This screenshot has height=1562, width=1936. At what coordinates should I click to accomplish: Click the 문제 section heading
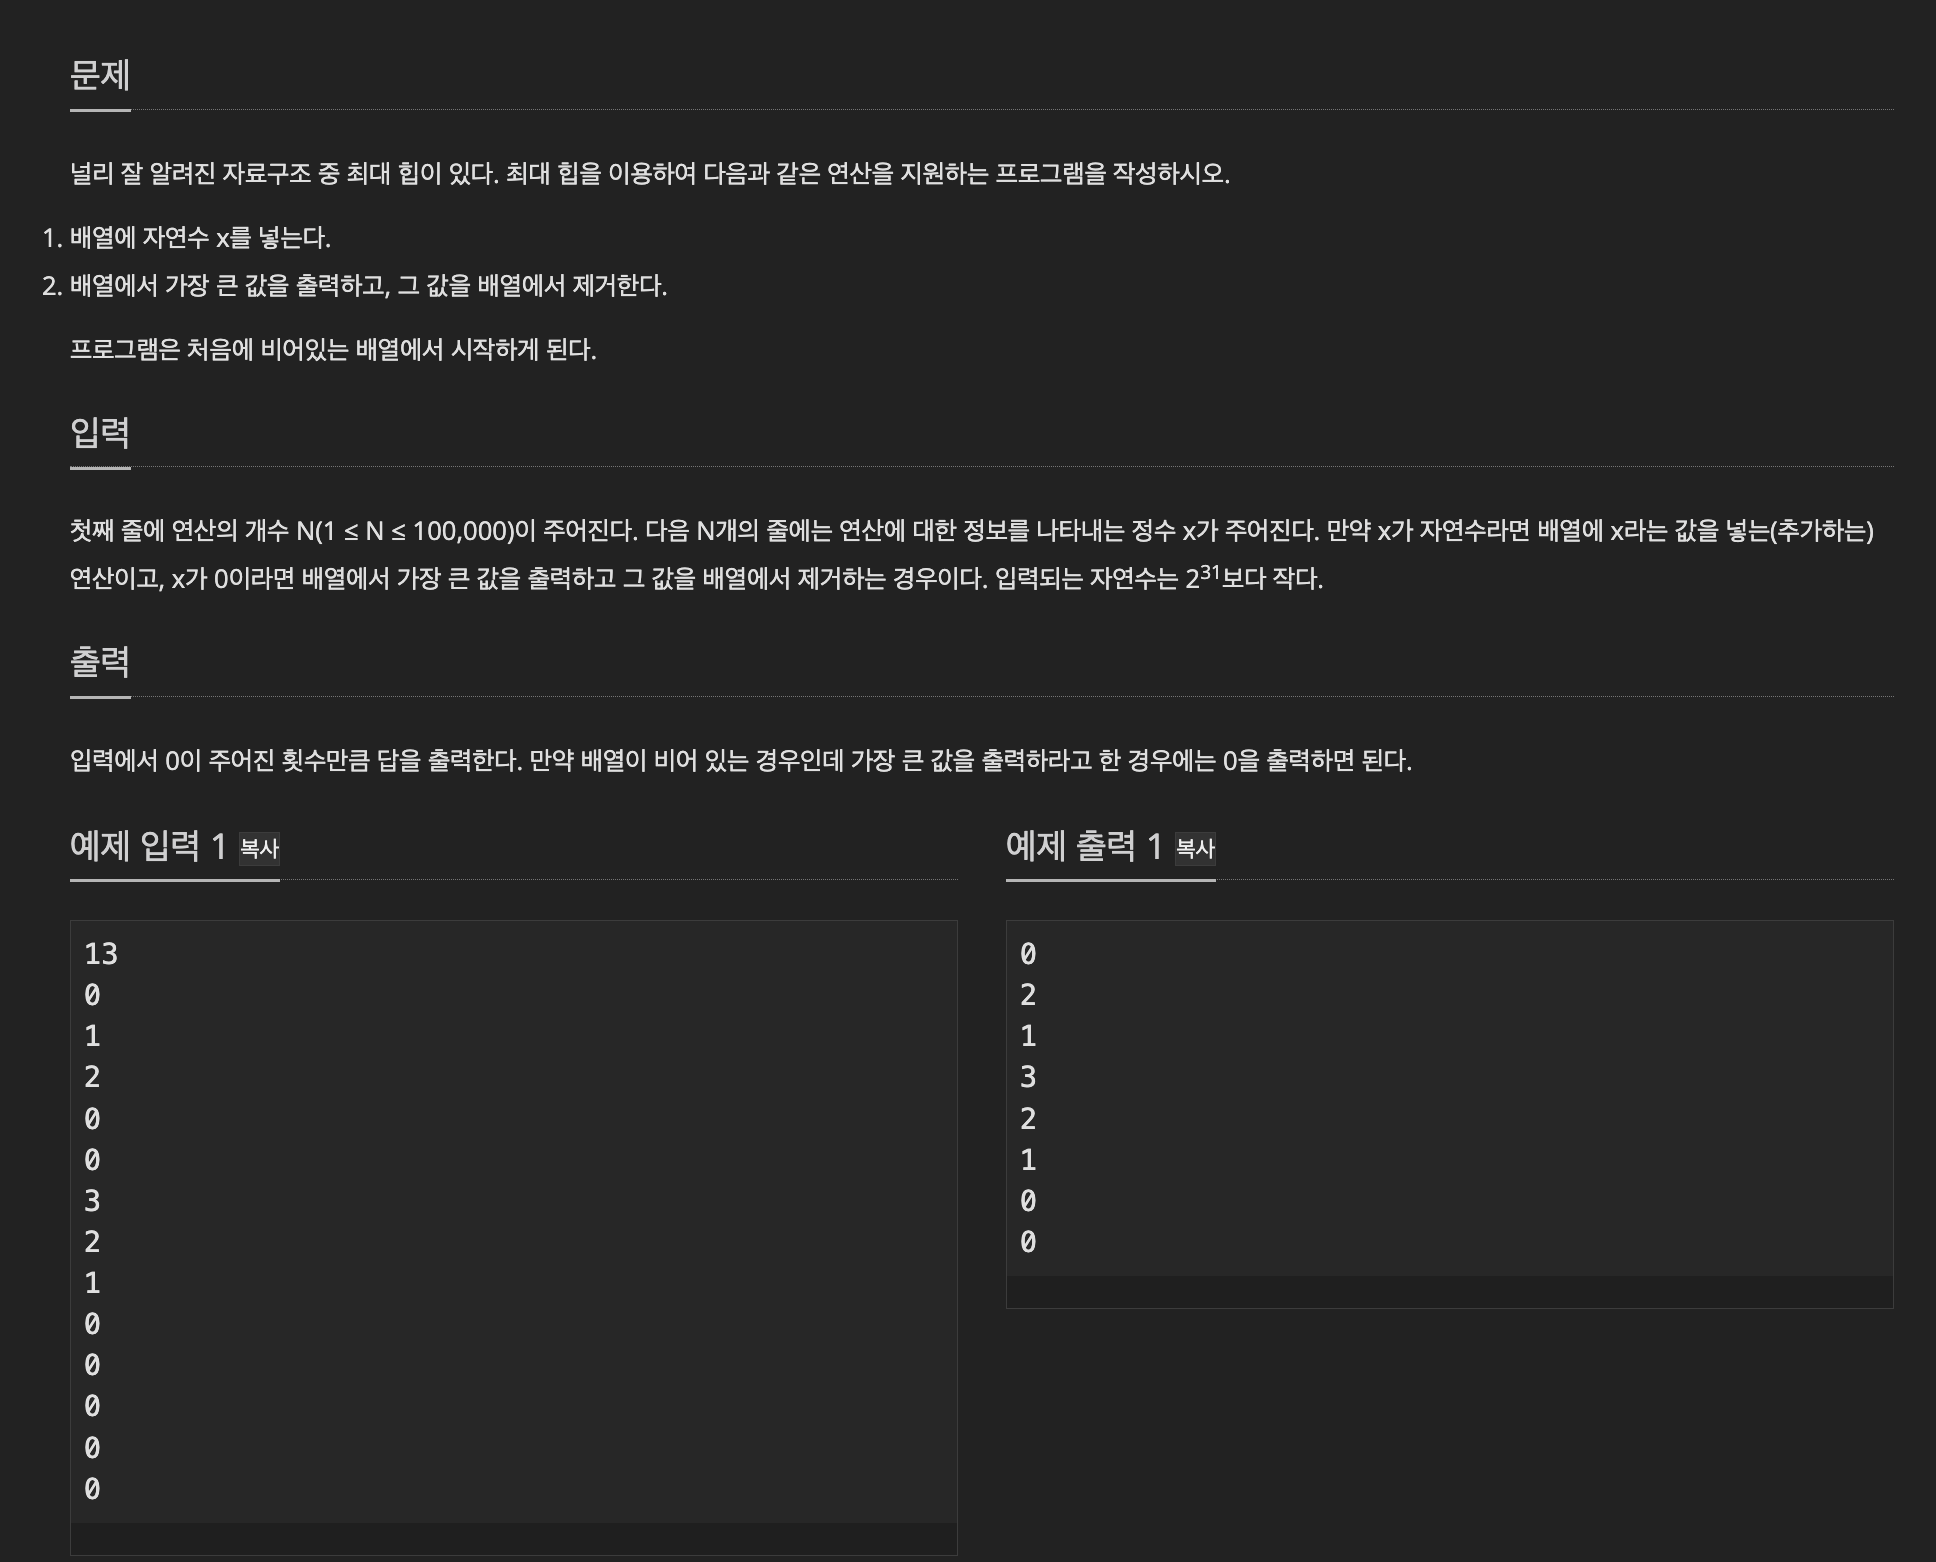(100, 75)
